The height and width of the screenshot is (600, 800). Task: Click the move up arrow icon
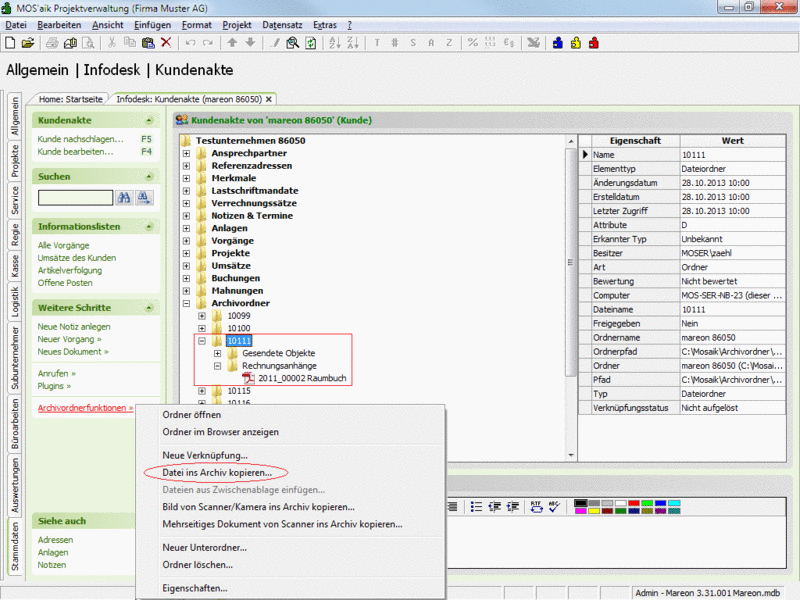(x=232, y=42)
